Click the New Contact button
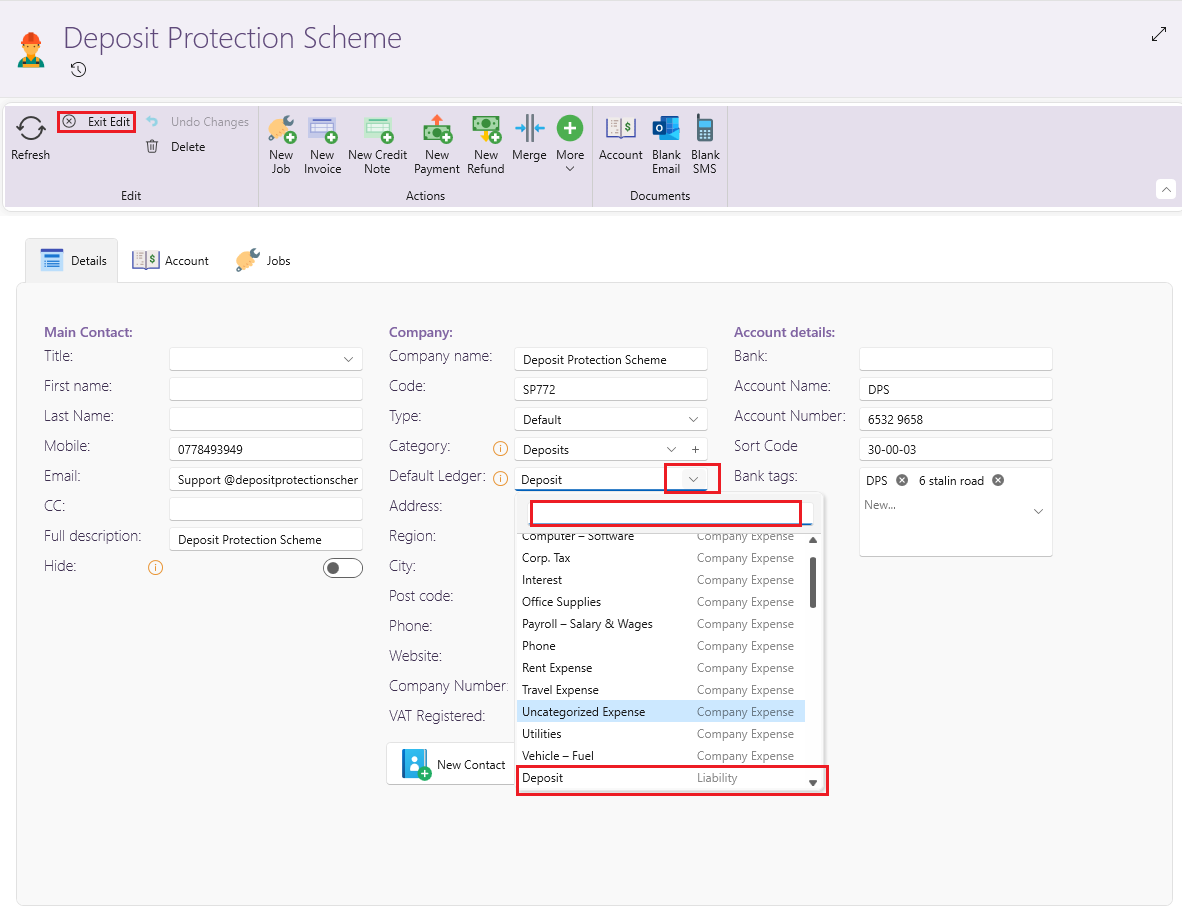This screenshot has width=1182, height=914. (x=452, y=764)
